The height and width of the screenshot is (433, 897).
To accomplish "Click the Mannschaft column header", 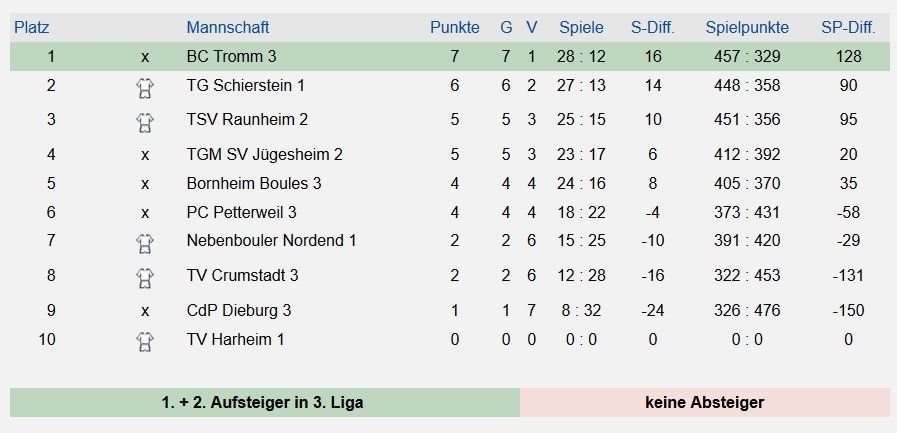I will (228, 27).
